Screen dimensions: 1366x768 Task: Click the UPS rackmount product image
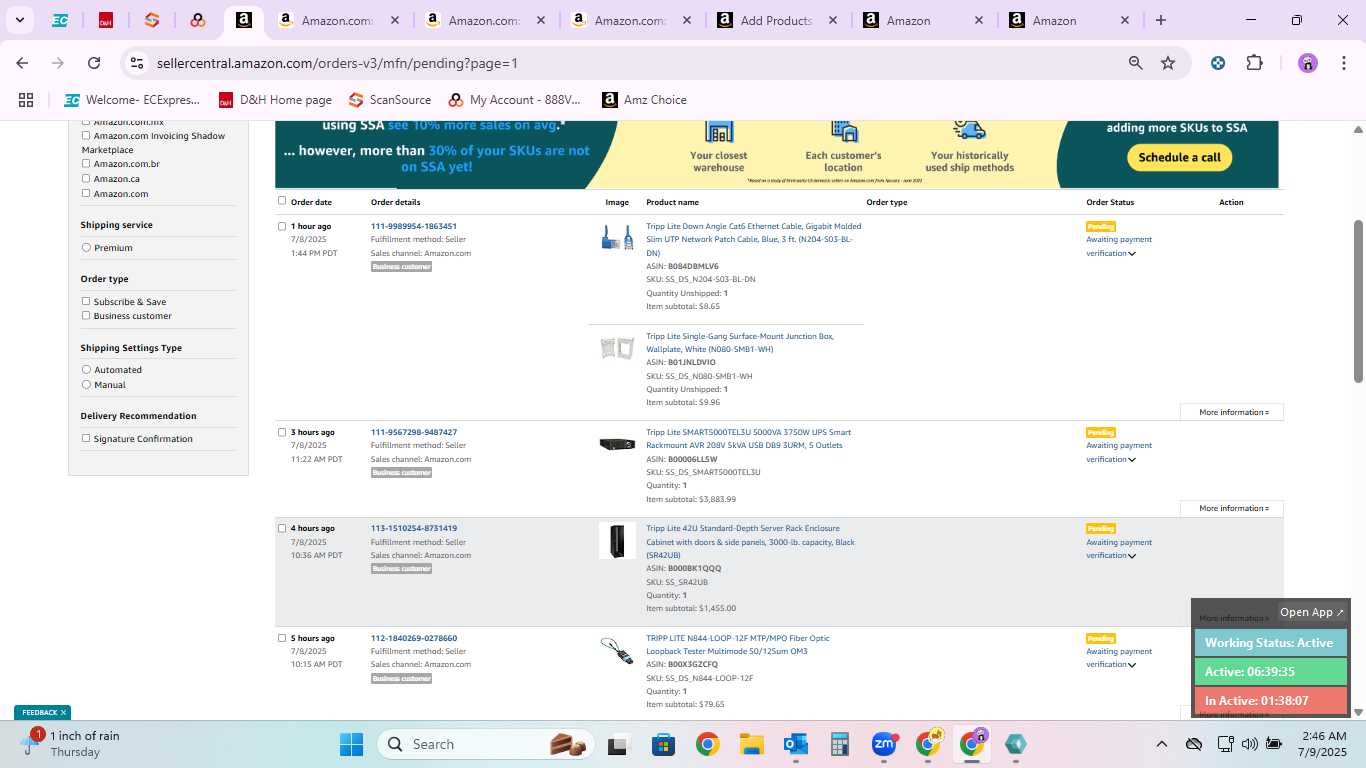617,444
